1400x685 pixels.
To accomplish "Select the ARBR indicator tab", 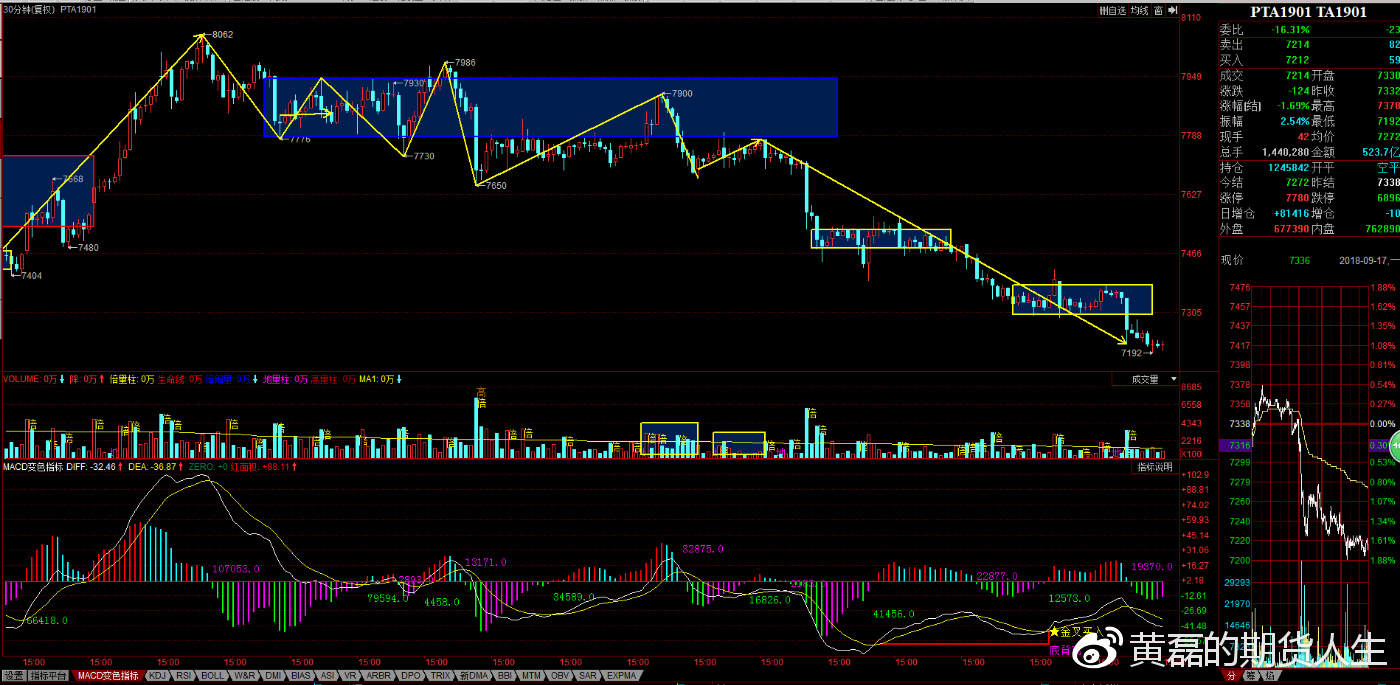I will 379,677.
